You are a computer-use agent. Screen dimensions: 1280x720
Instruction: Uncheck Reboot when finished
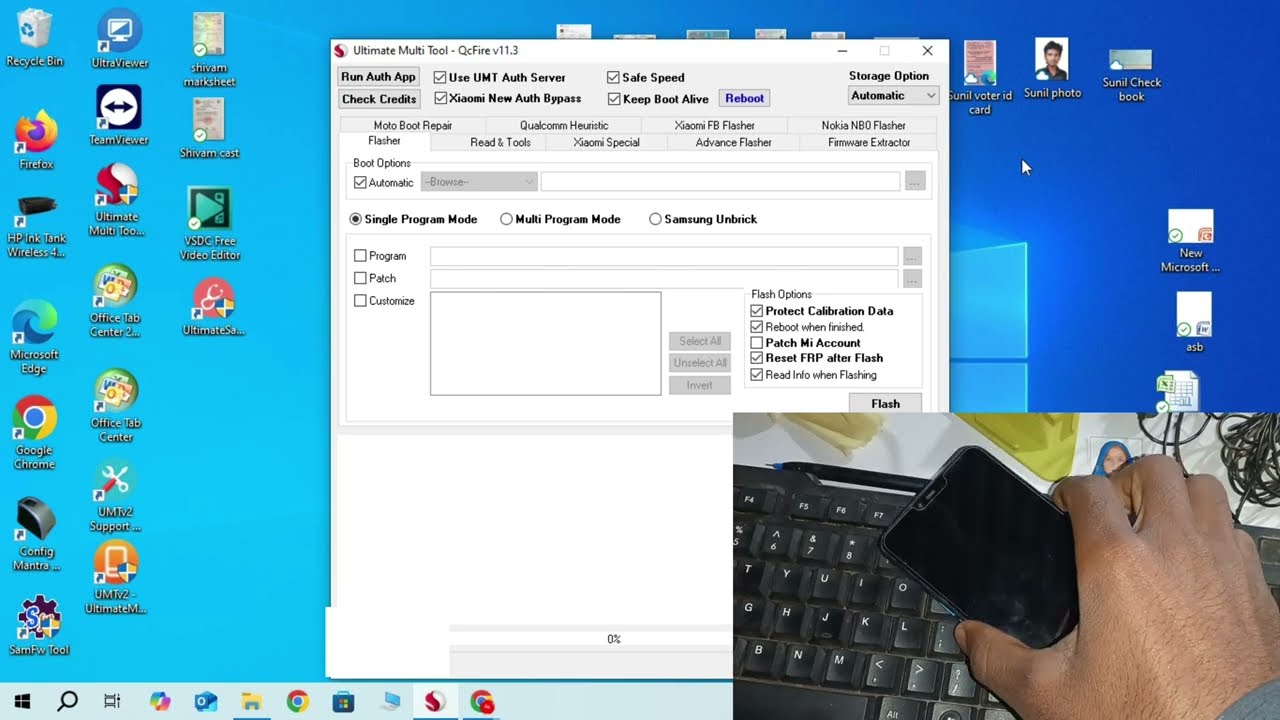click(808, 327)
